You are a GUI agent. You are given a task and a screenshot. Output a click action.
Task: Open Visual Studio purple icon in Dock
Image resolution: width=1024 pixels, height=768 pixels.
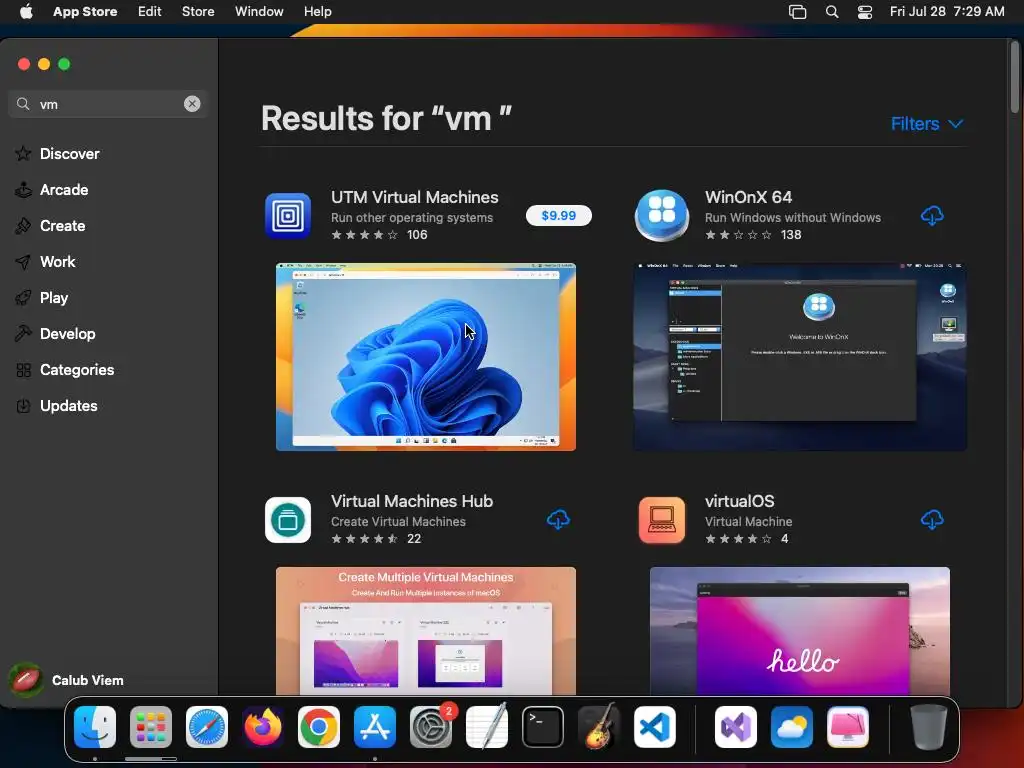click(736, 727)
